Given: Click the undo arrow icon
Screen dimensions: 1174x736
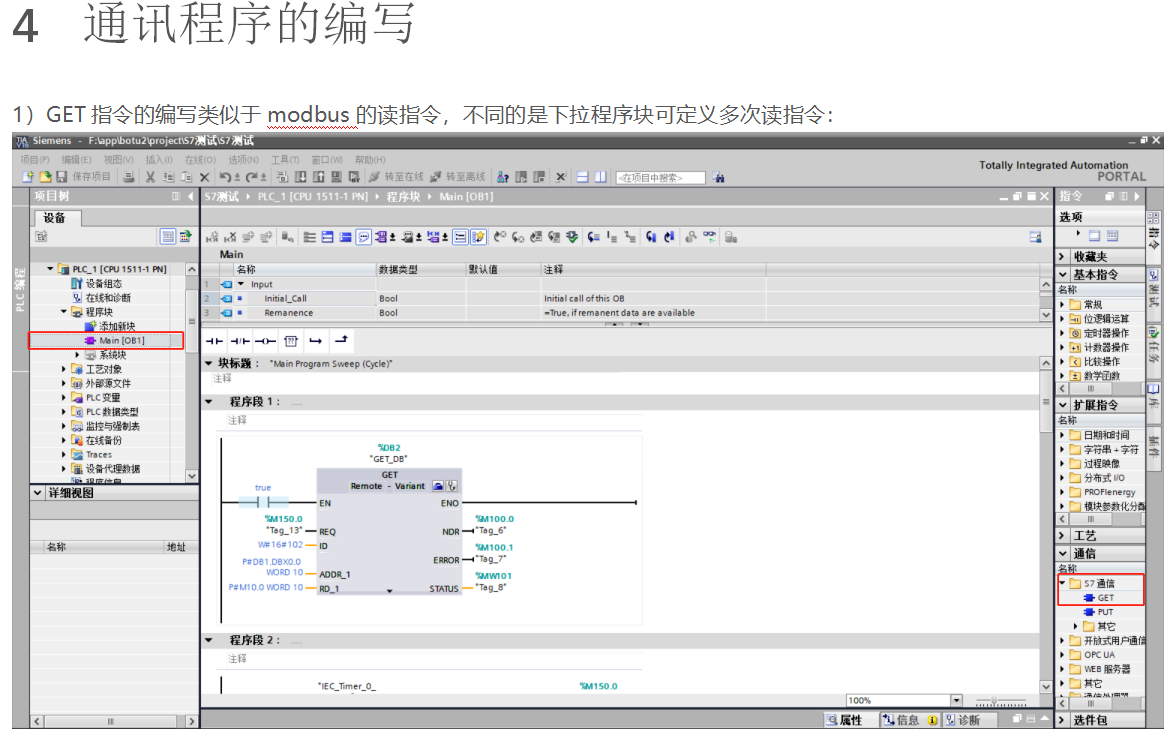Looking at the screenshot, I should click(225, 177).
